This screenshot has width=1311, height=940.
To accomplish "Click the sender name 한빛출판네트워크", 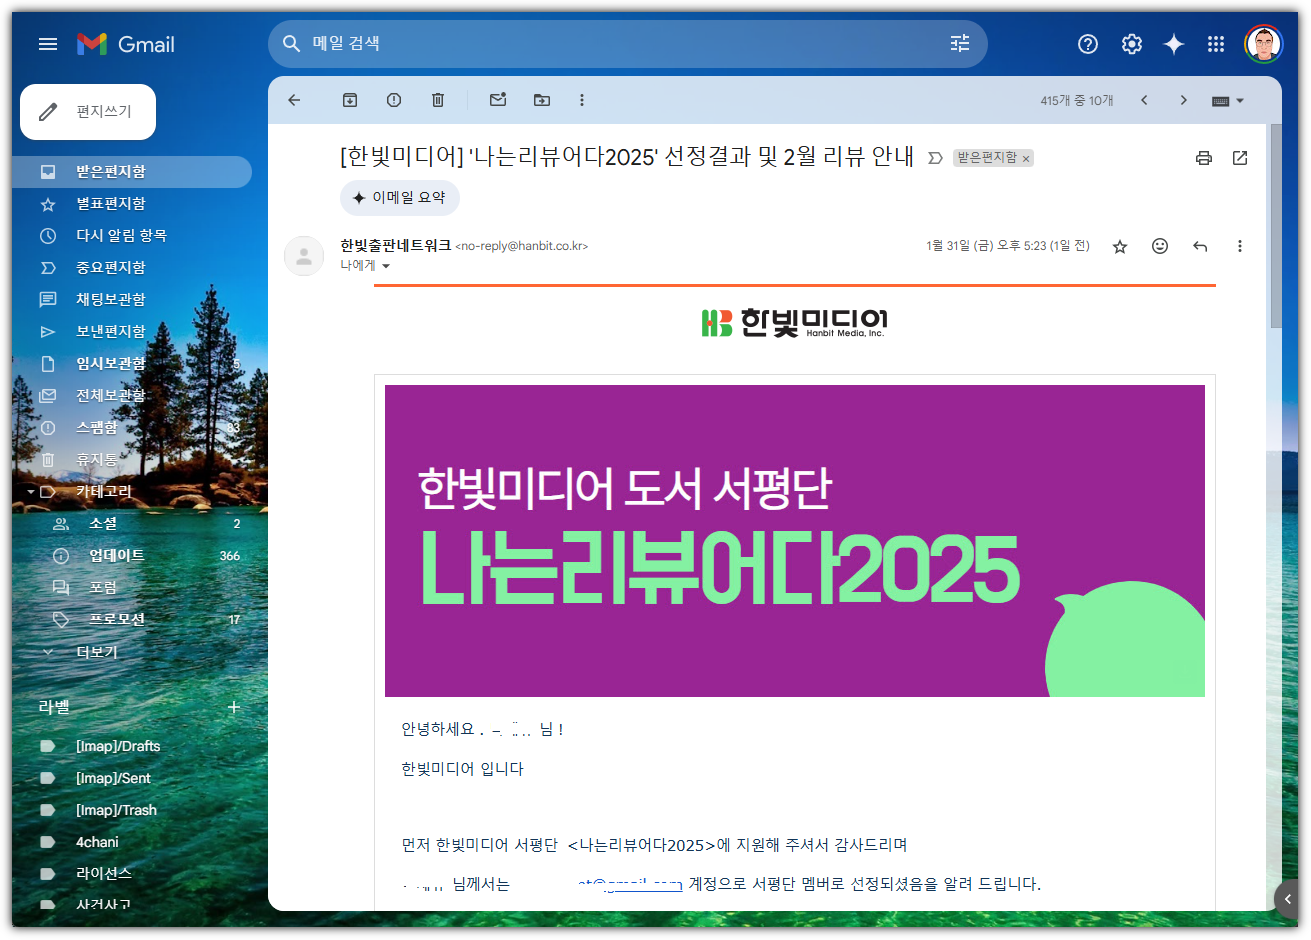I will pyautogui.click(x=396, y=246).
